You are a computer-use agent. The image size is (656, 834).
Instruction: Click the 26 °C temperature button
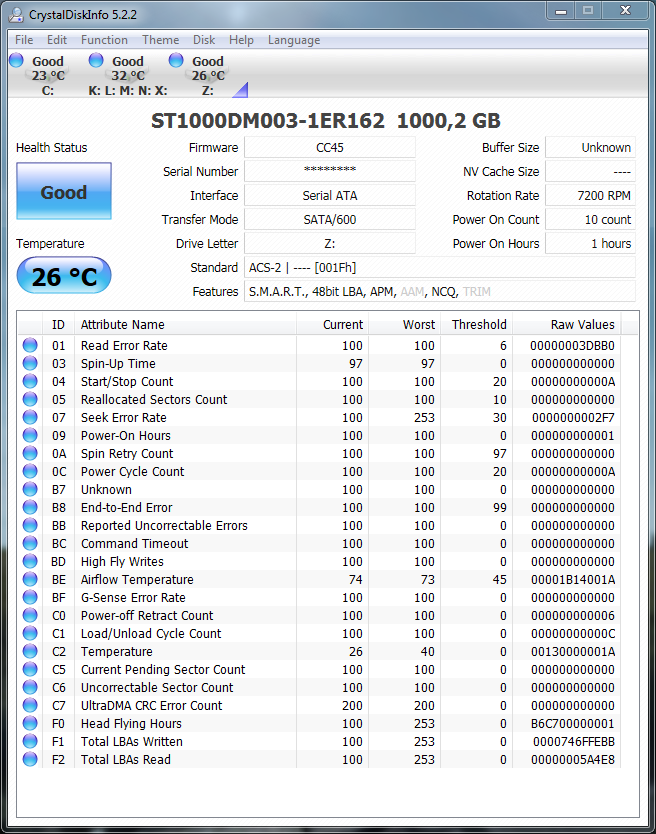tap(64, 276)
